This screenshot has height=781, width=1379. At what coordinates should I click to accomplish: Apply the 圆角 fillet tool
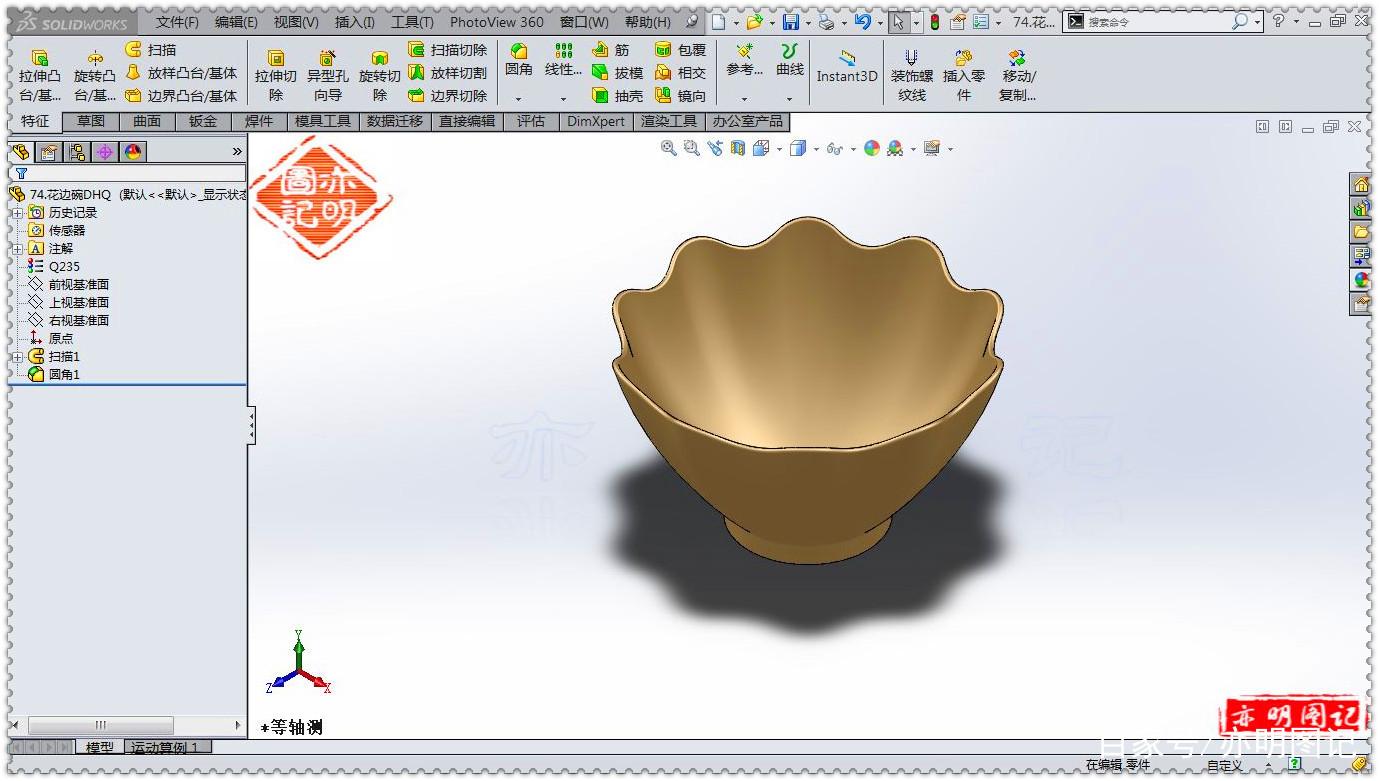coord(519,60)
